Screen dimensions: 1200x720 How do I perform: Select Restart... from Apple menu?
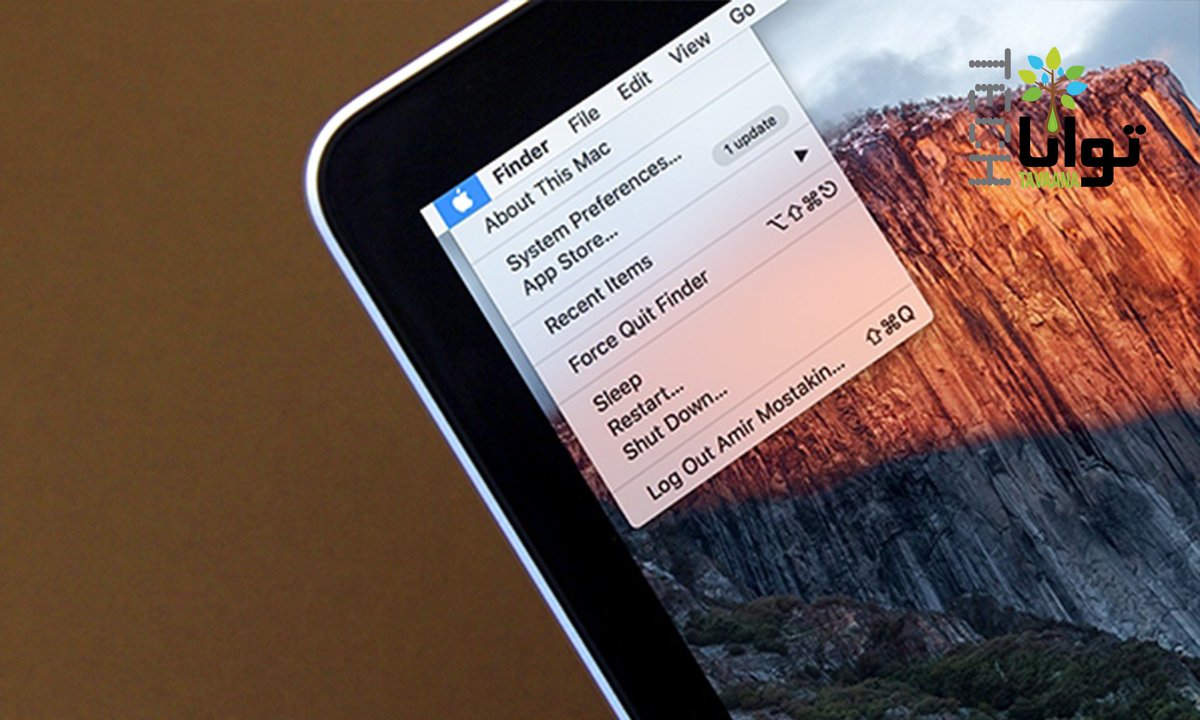(x=647, y=408)
